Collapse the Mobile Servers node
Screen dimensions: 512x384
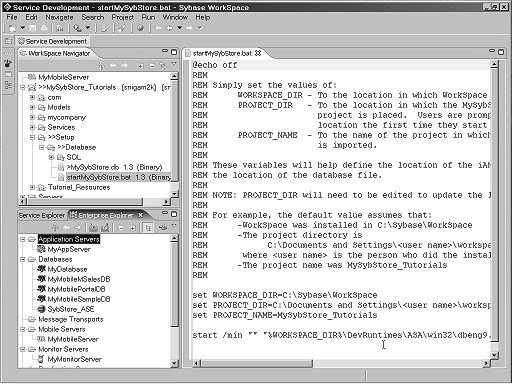coord(22,329)
